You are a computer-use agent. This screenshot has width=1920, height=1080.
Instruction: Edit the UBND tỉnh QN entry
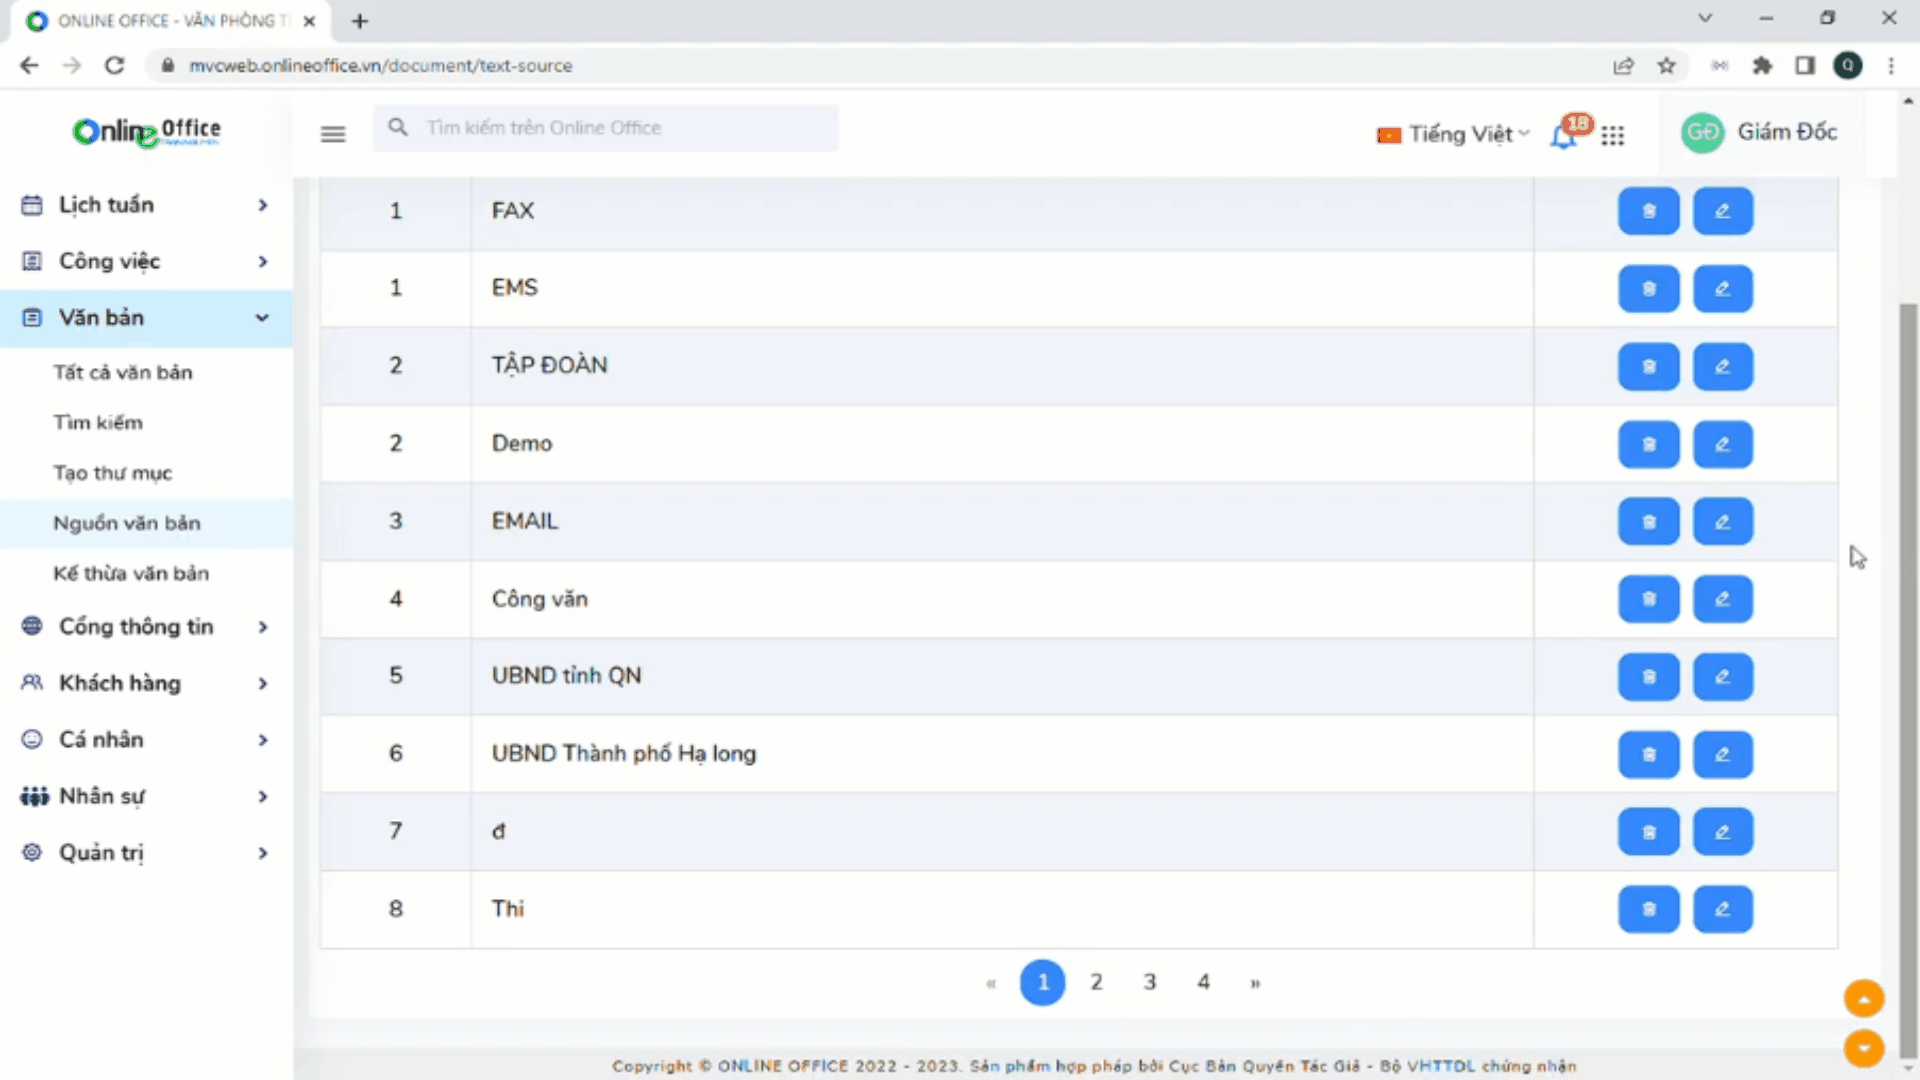(1722, 677)
